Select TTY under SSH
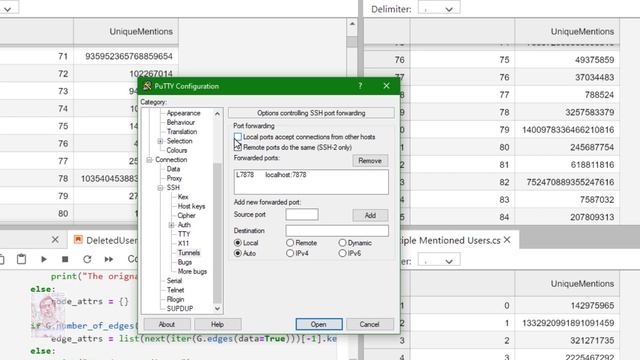The image size is (640, 360). 184,234
